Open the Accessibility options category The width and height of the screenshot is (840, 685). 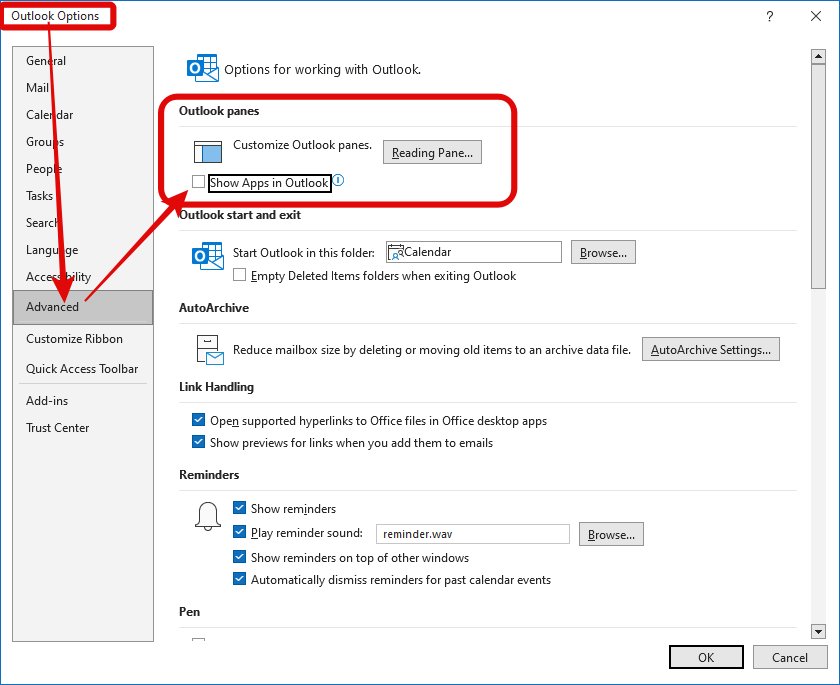83,276
